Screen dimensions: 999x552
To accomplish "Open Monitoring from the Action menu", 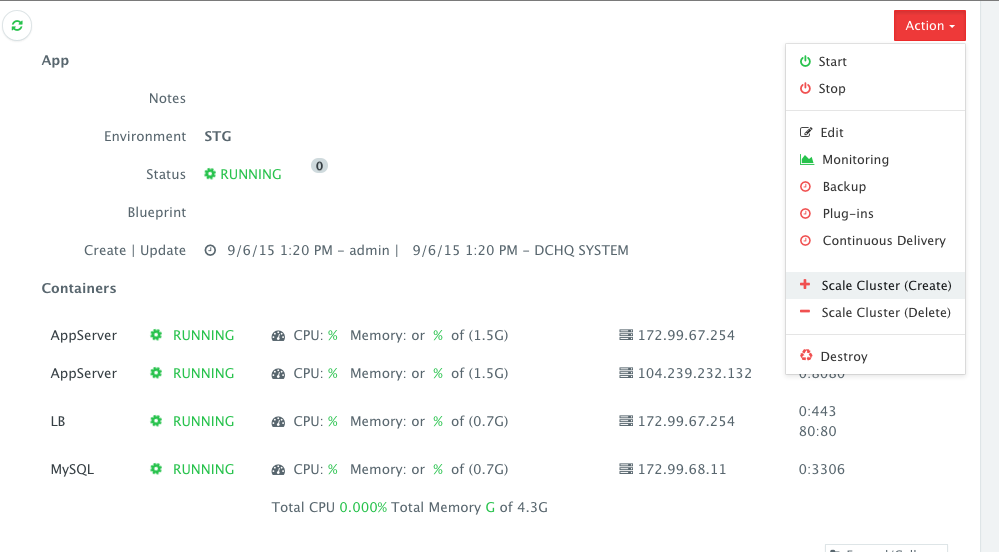I will 854,160.
